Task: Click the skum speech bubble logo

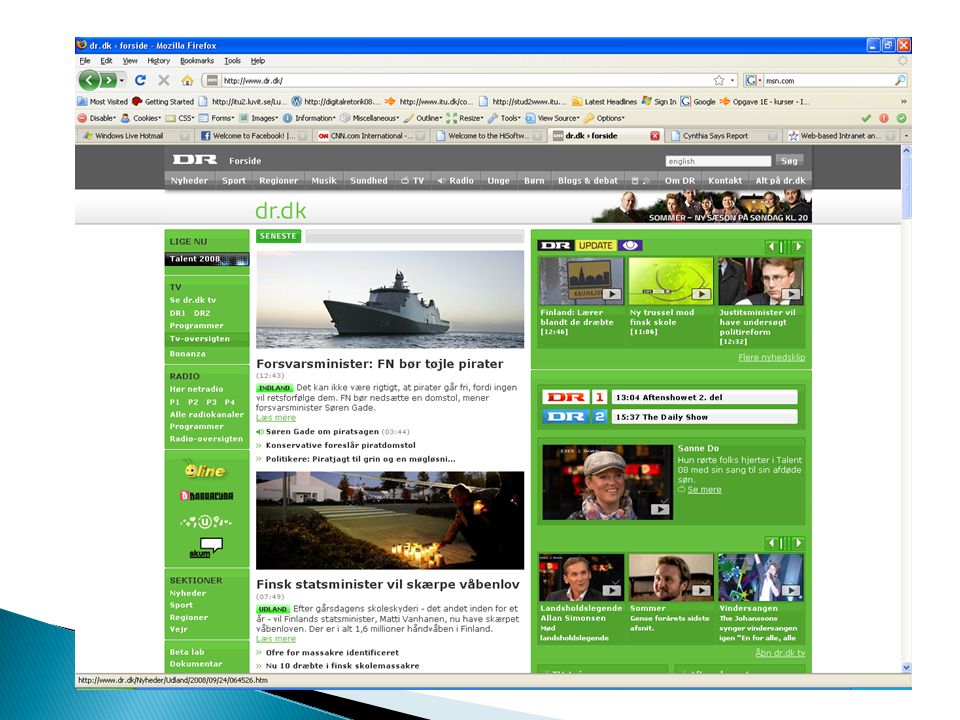Action: pyautogui.click(x=206, y=547)
